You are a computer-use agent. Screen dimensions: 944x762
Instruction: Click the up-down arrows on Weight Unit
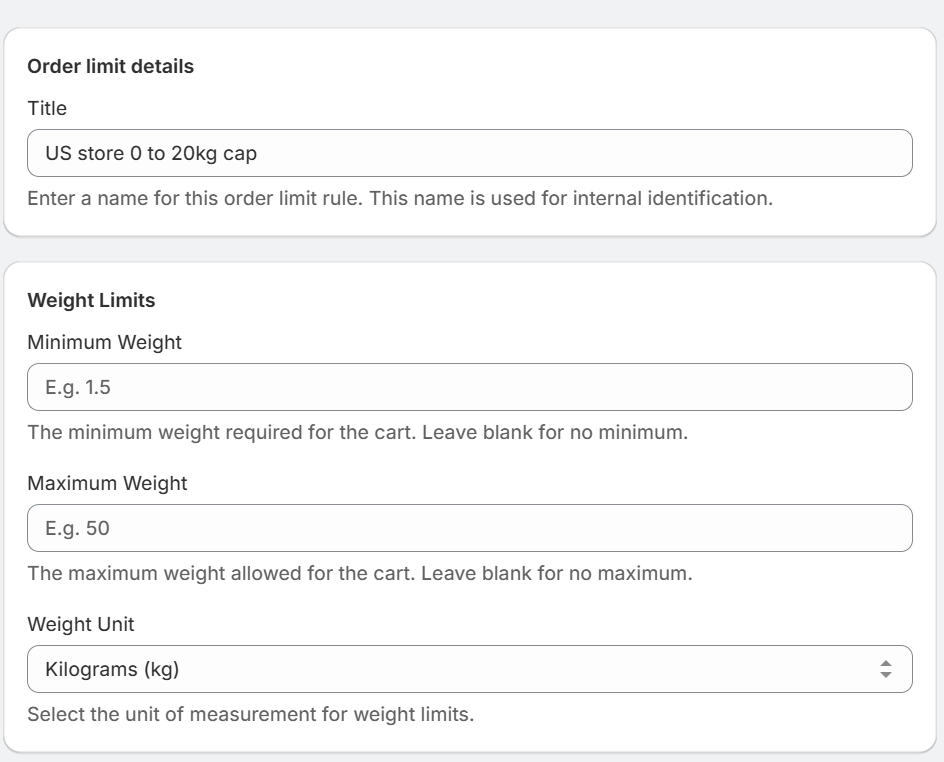884,669
